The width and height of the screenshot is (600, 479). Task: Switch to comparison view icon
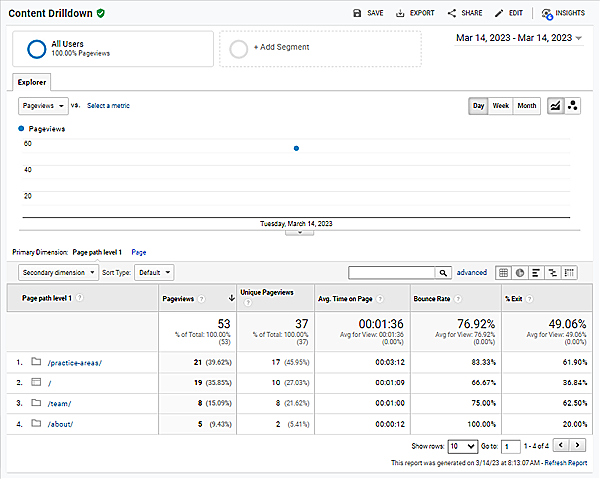tap(553, 273)
